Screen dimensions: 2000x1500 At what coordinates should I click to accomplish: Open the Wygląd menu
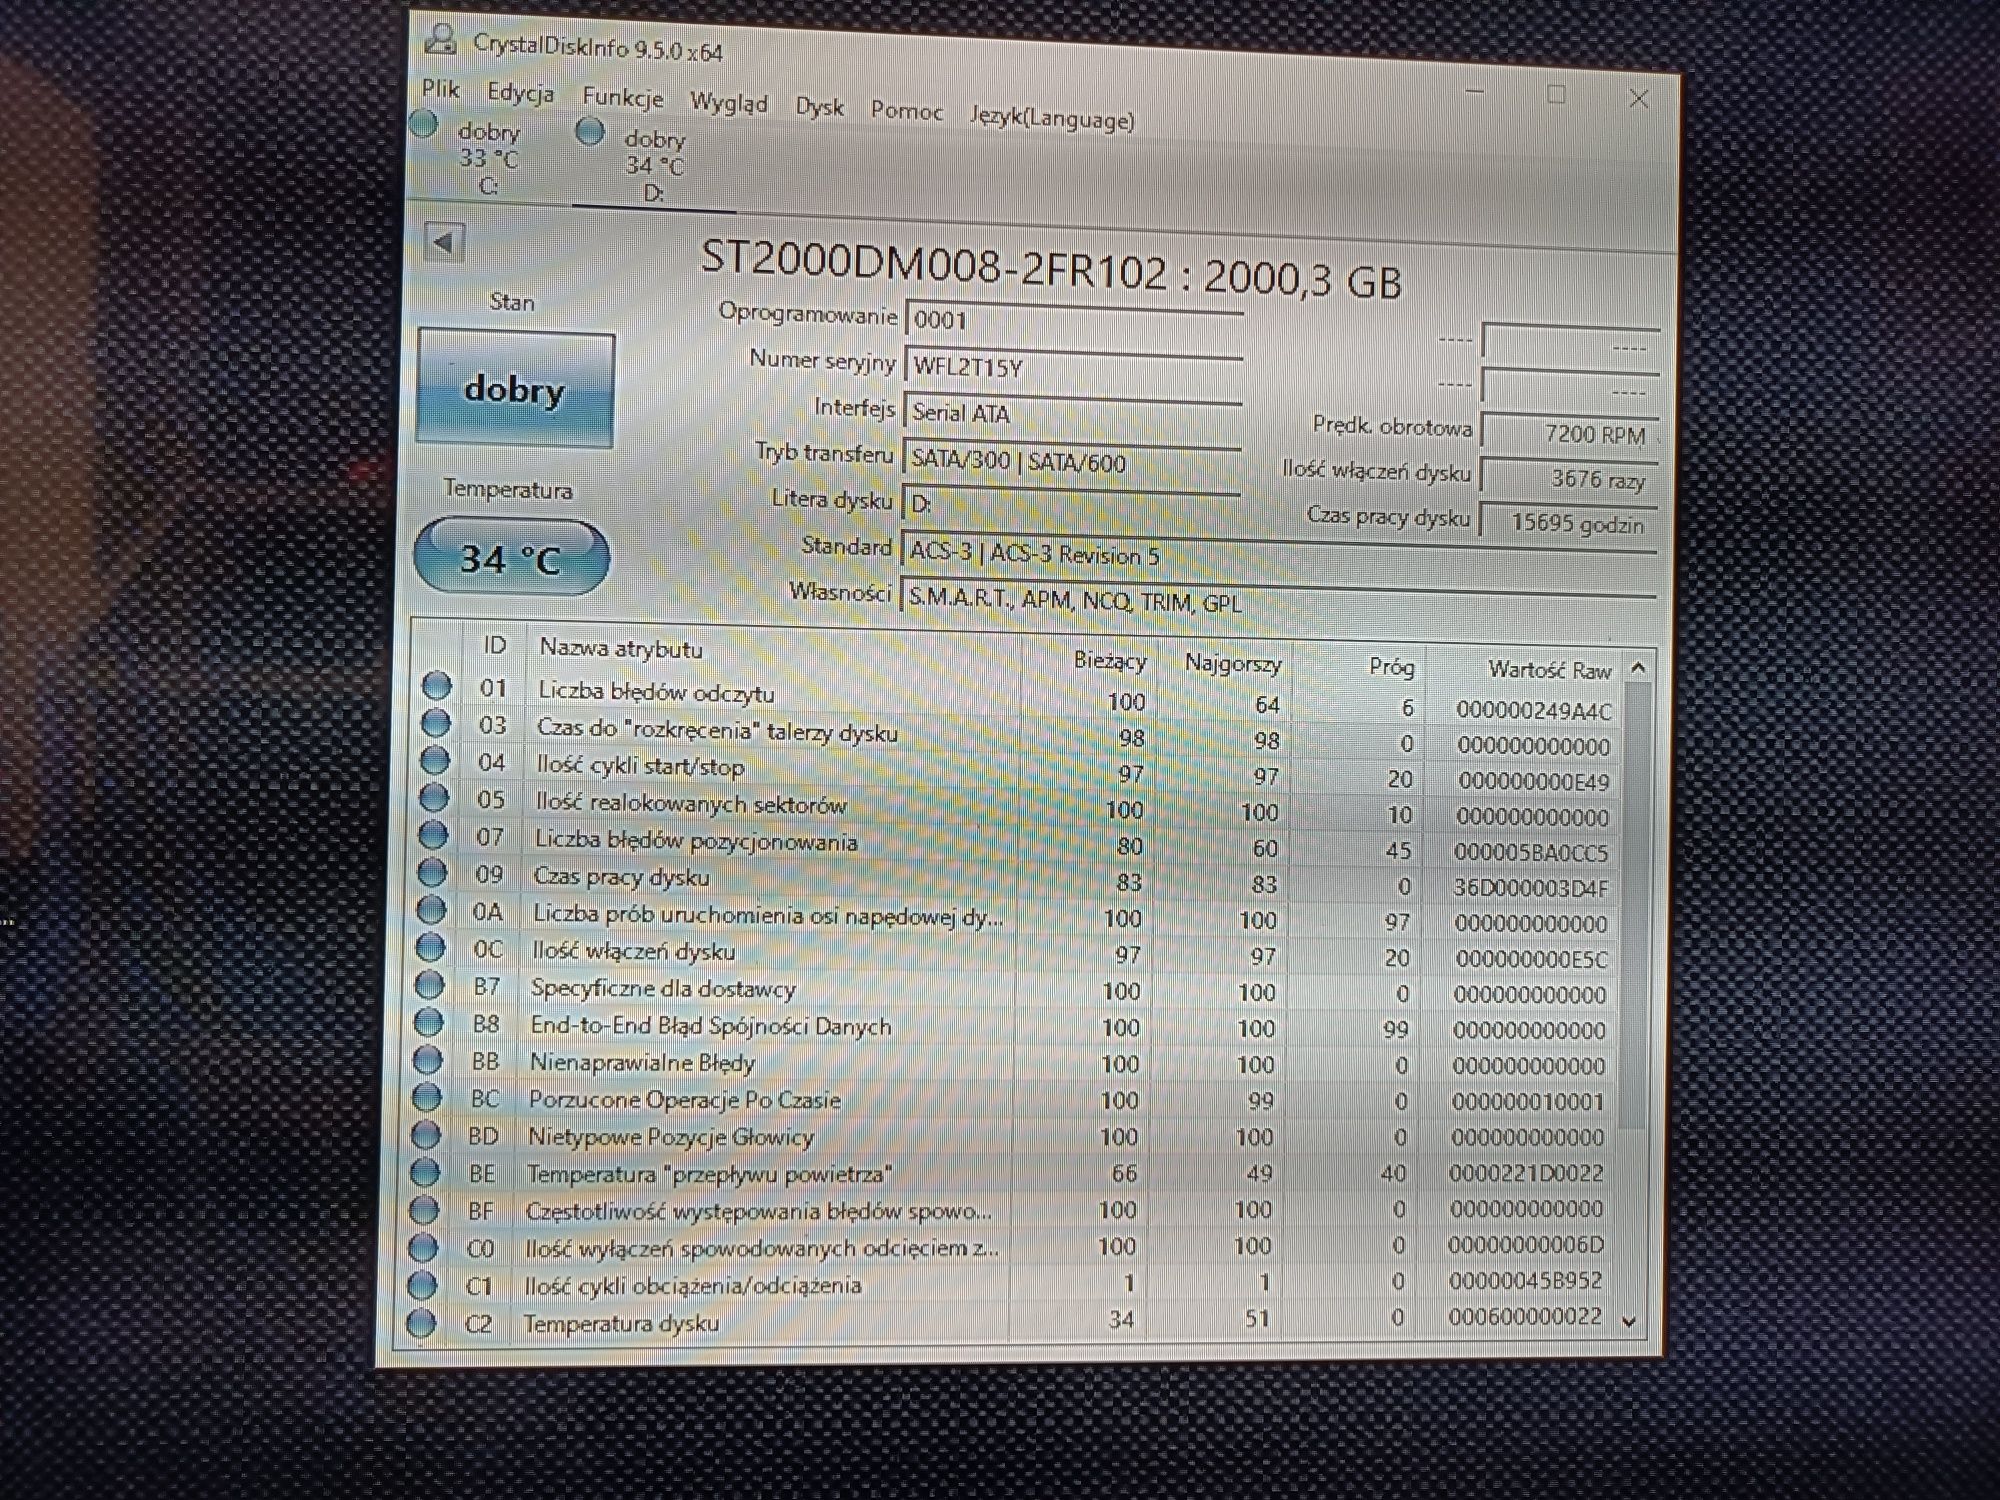[x=729, y=103]
